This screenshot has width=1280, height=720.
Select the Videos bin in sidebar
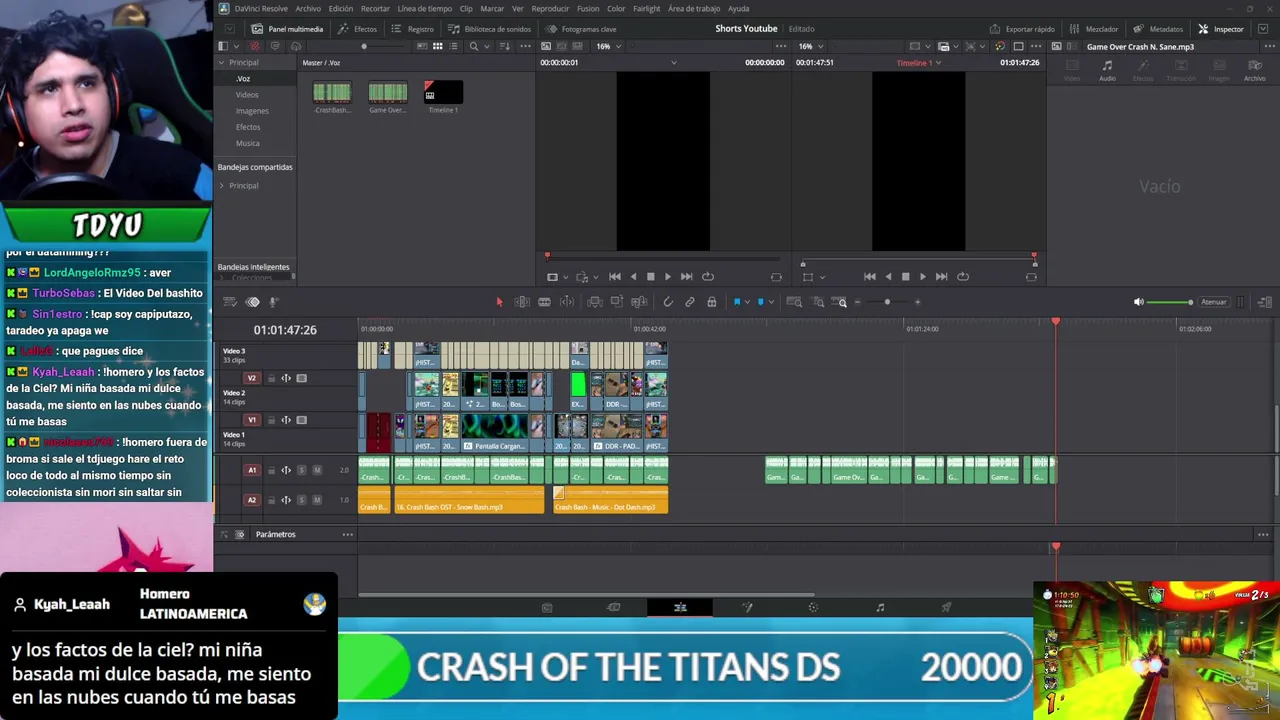[247, 95]
